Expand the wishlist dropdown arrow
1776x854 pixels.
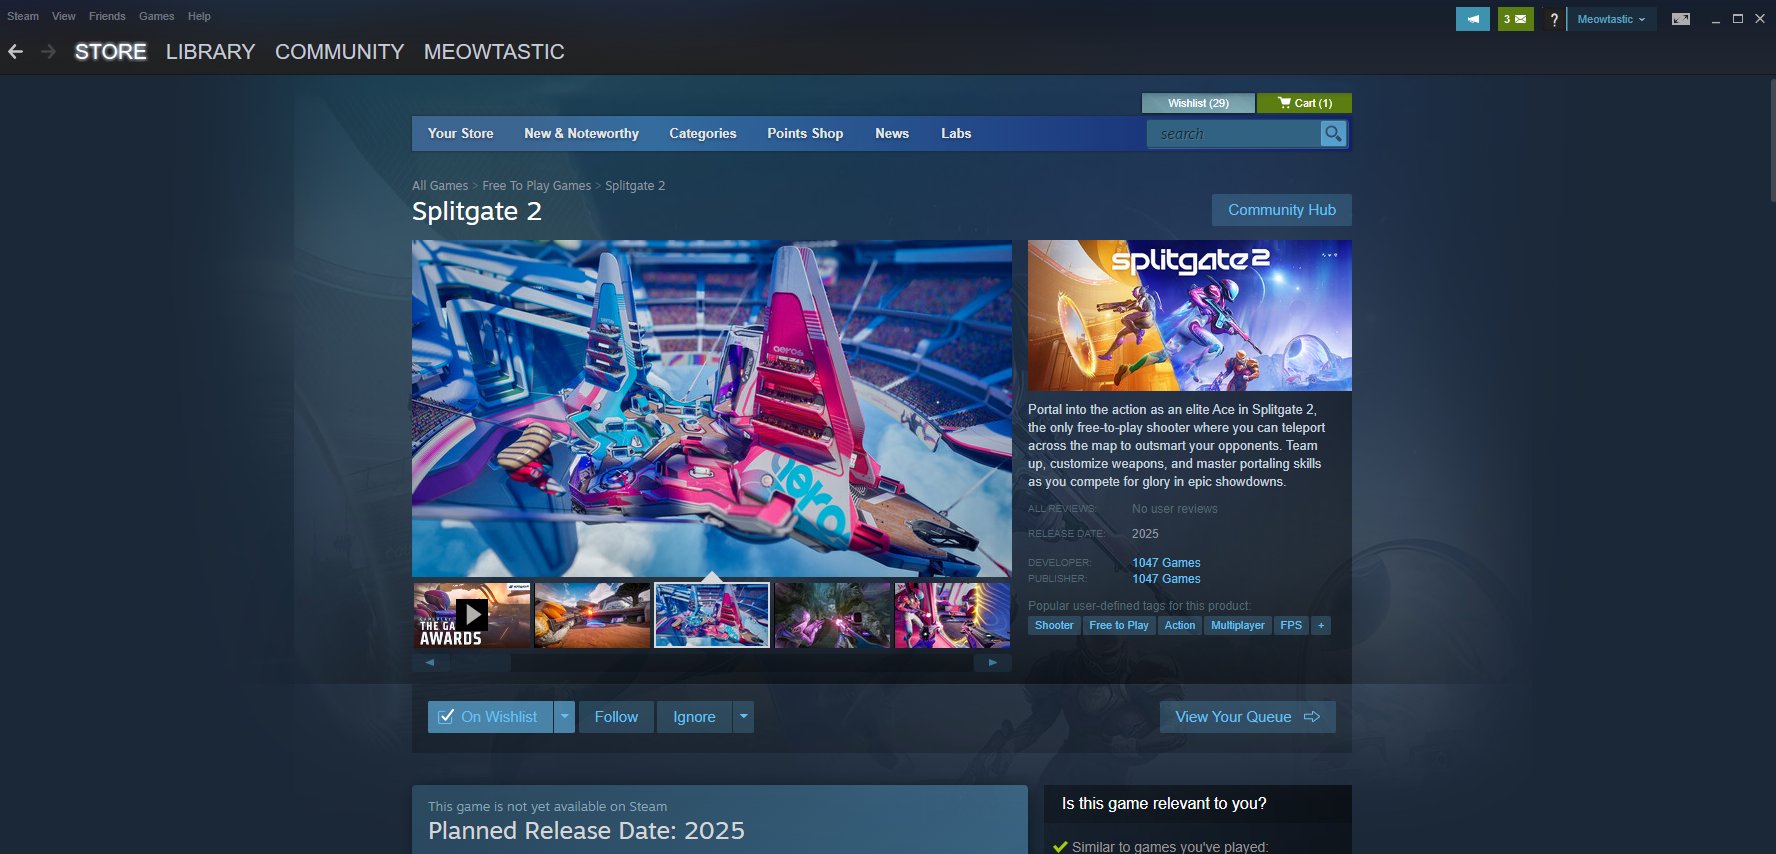564,717
